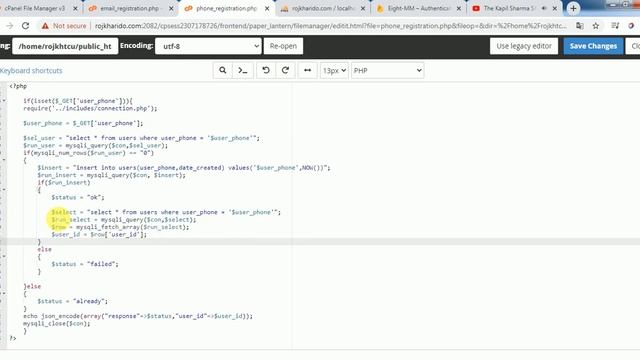The image size is (640, 360).
Task: Open the Keyboard shortcuts link
Action: [x=31, y=71]
